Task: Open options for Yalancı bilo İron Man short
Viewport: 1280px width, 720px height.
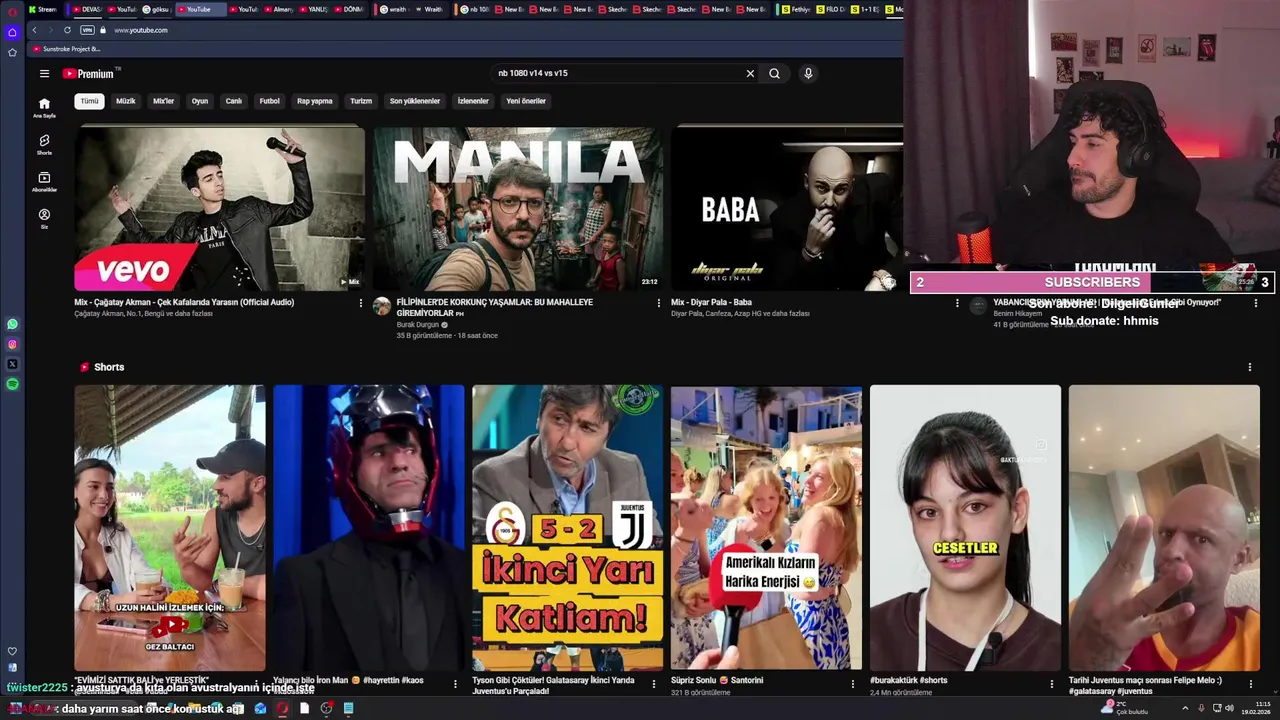Action: point(455,684)
